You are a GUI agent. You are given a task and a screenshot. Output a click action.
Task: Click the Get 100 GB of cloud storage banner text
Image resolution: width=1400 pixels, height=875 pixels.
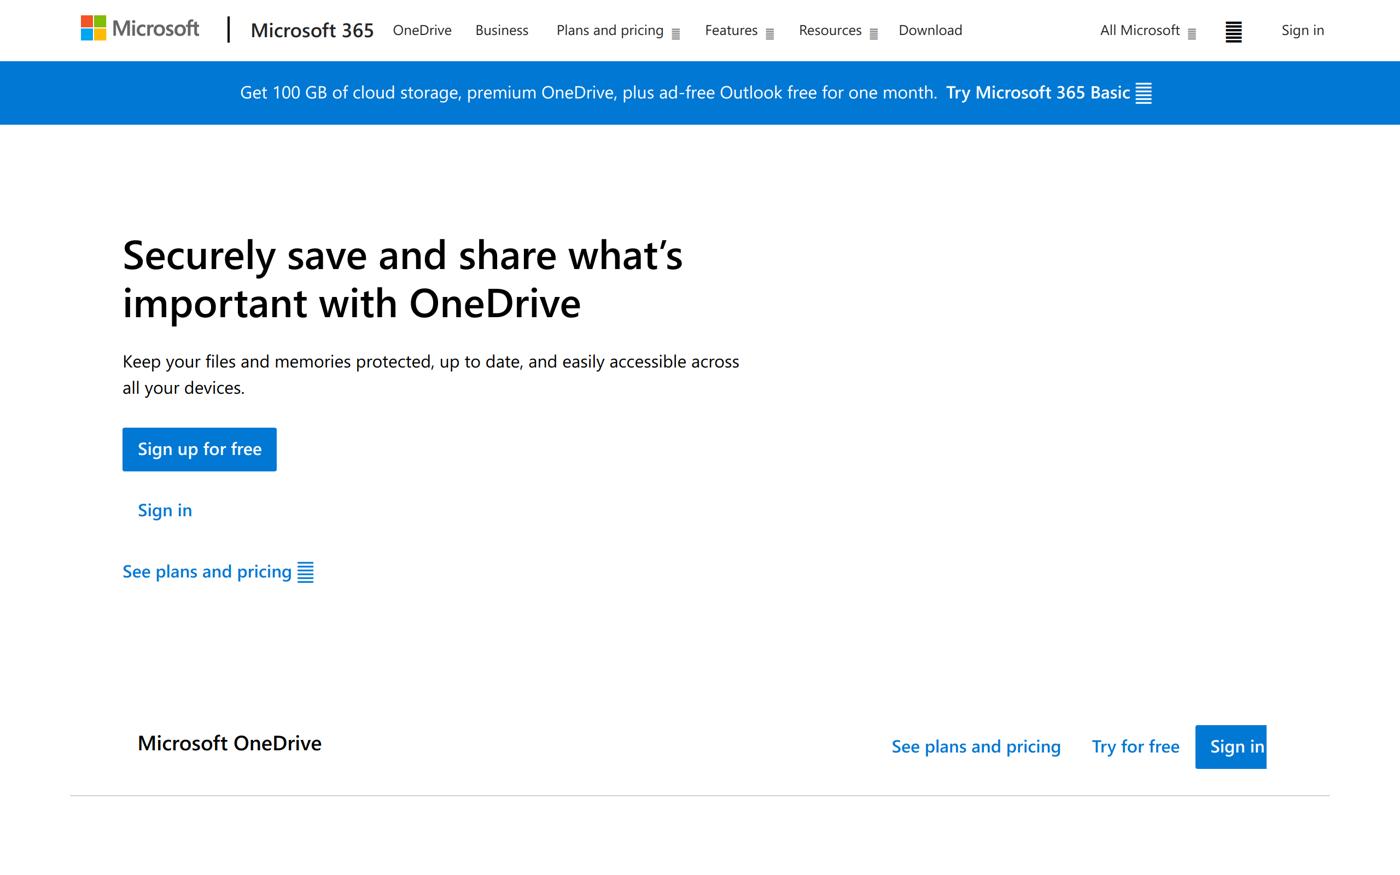point(588,93)
